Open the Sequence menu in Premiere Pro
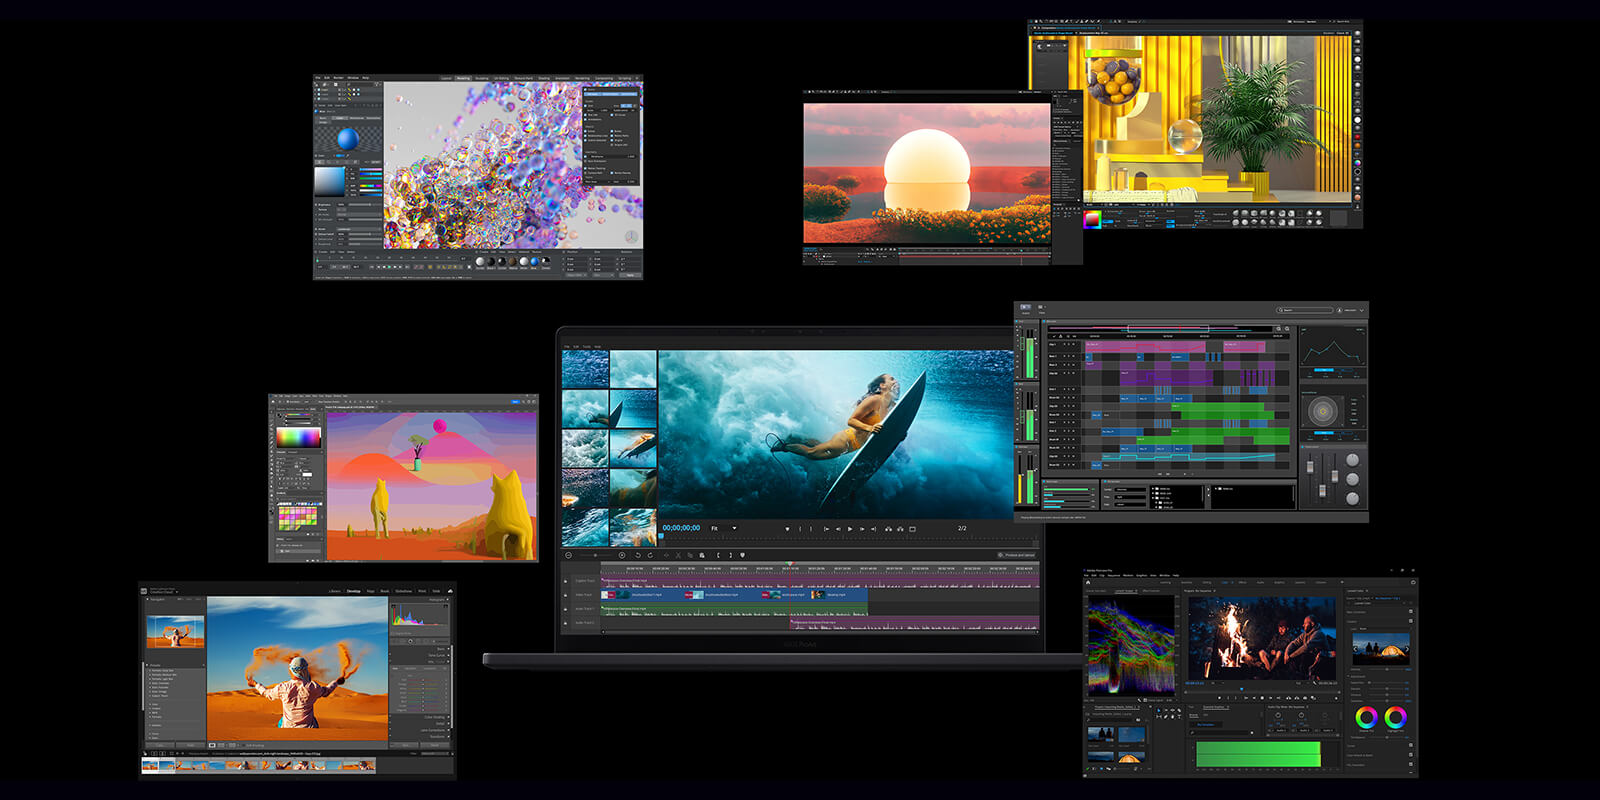Viewport: 1600px width, 800px height. [1114, 575]
